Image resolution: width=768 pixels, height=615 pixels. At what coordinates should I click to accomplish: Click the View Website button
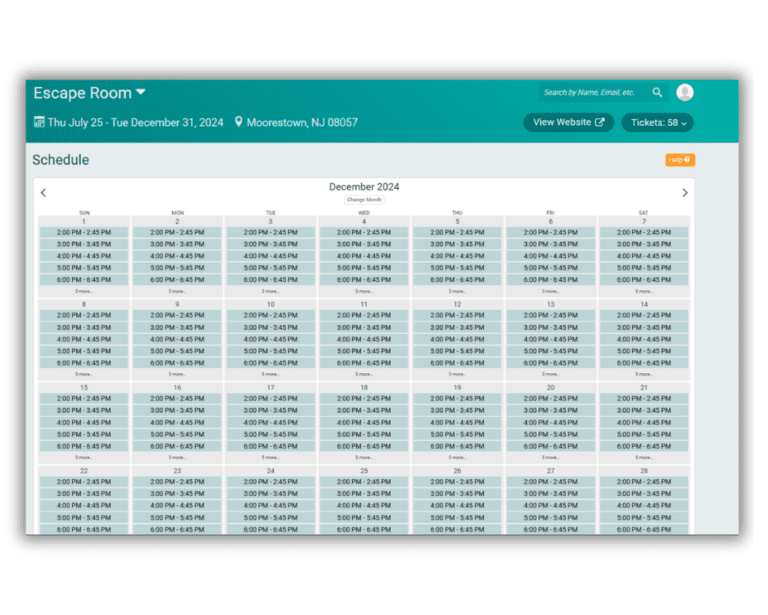(568, 122)
